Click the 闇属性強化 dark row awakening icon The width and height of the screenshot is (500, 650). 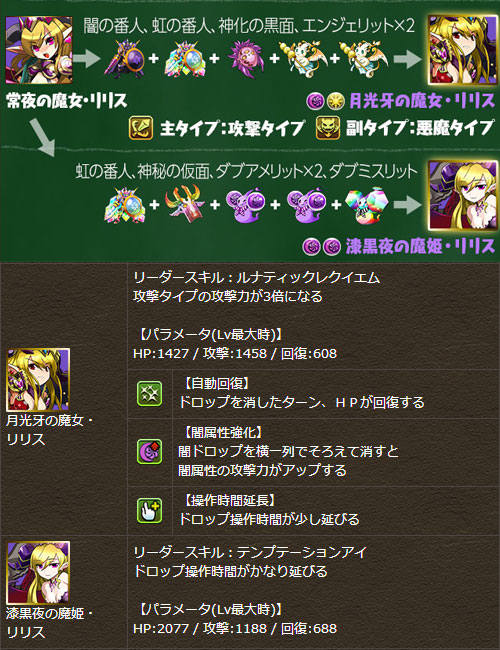pos(150,451)
